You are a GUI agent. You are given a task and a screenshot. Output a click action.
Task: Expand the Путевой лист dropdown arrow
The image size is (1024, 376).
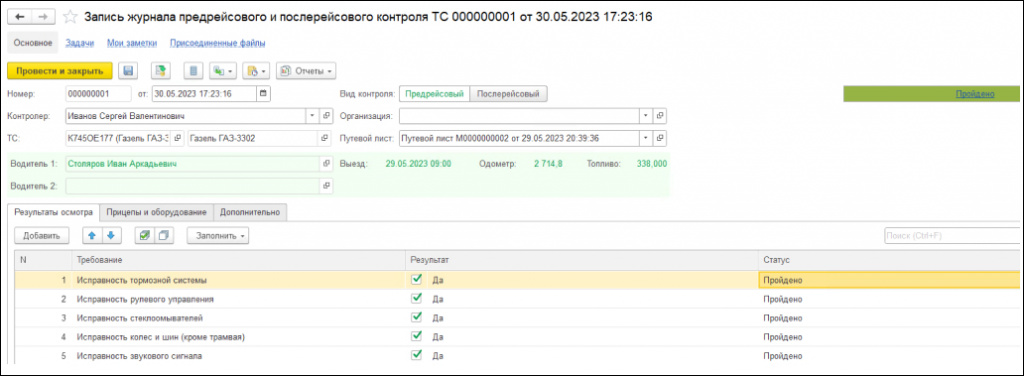[x=646, y=138]
